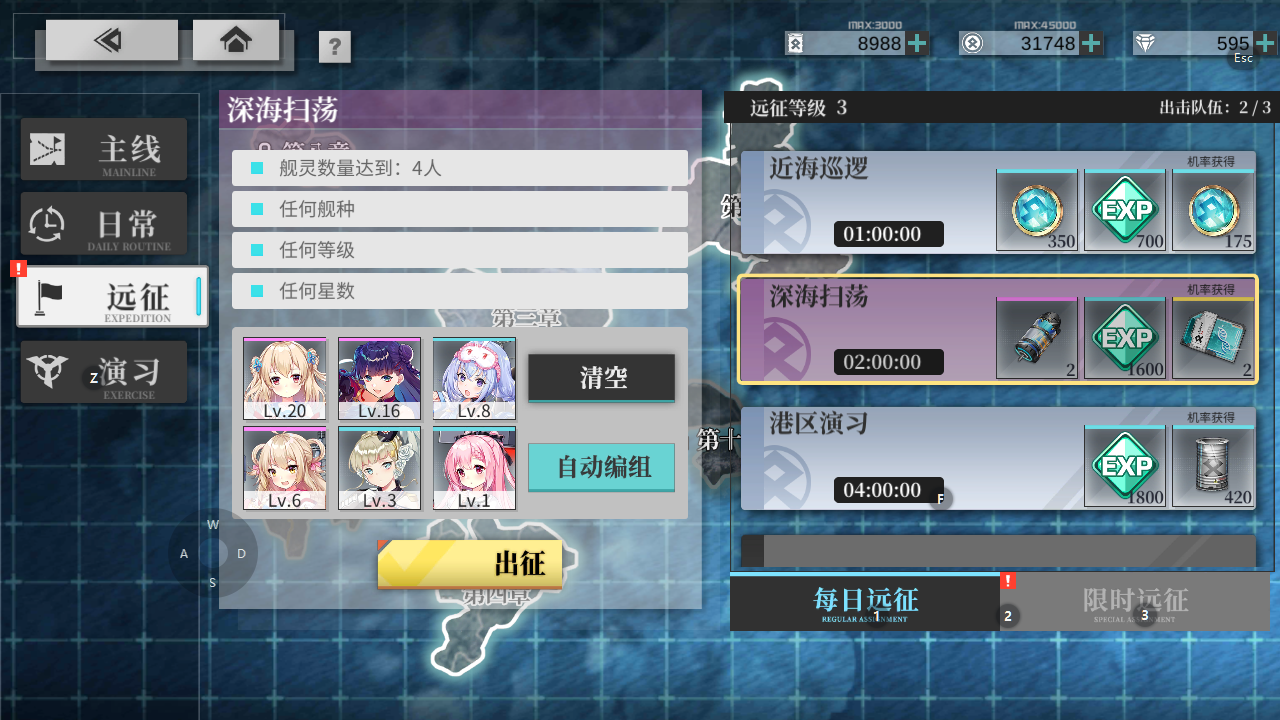Open the question mark help icon
This screenshot has height=720, width=1280.
point(335,47)
